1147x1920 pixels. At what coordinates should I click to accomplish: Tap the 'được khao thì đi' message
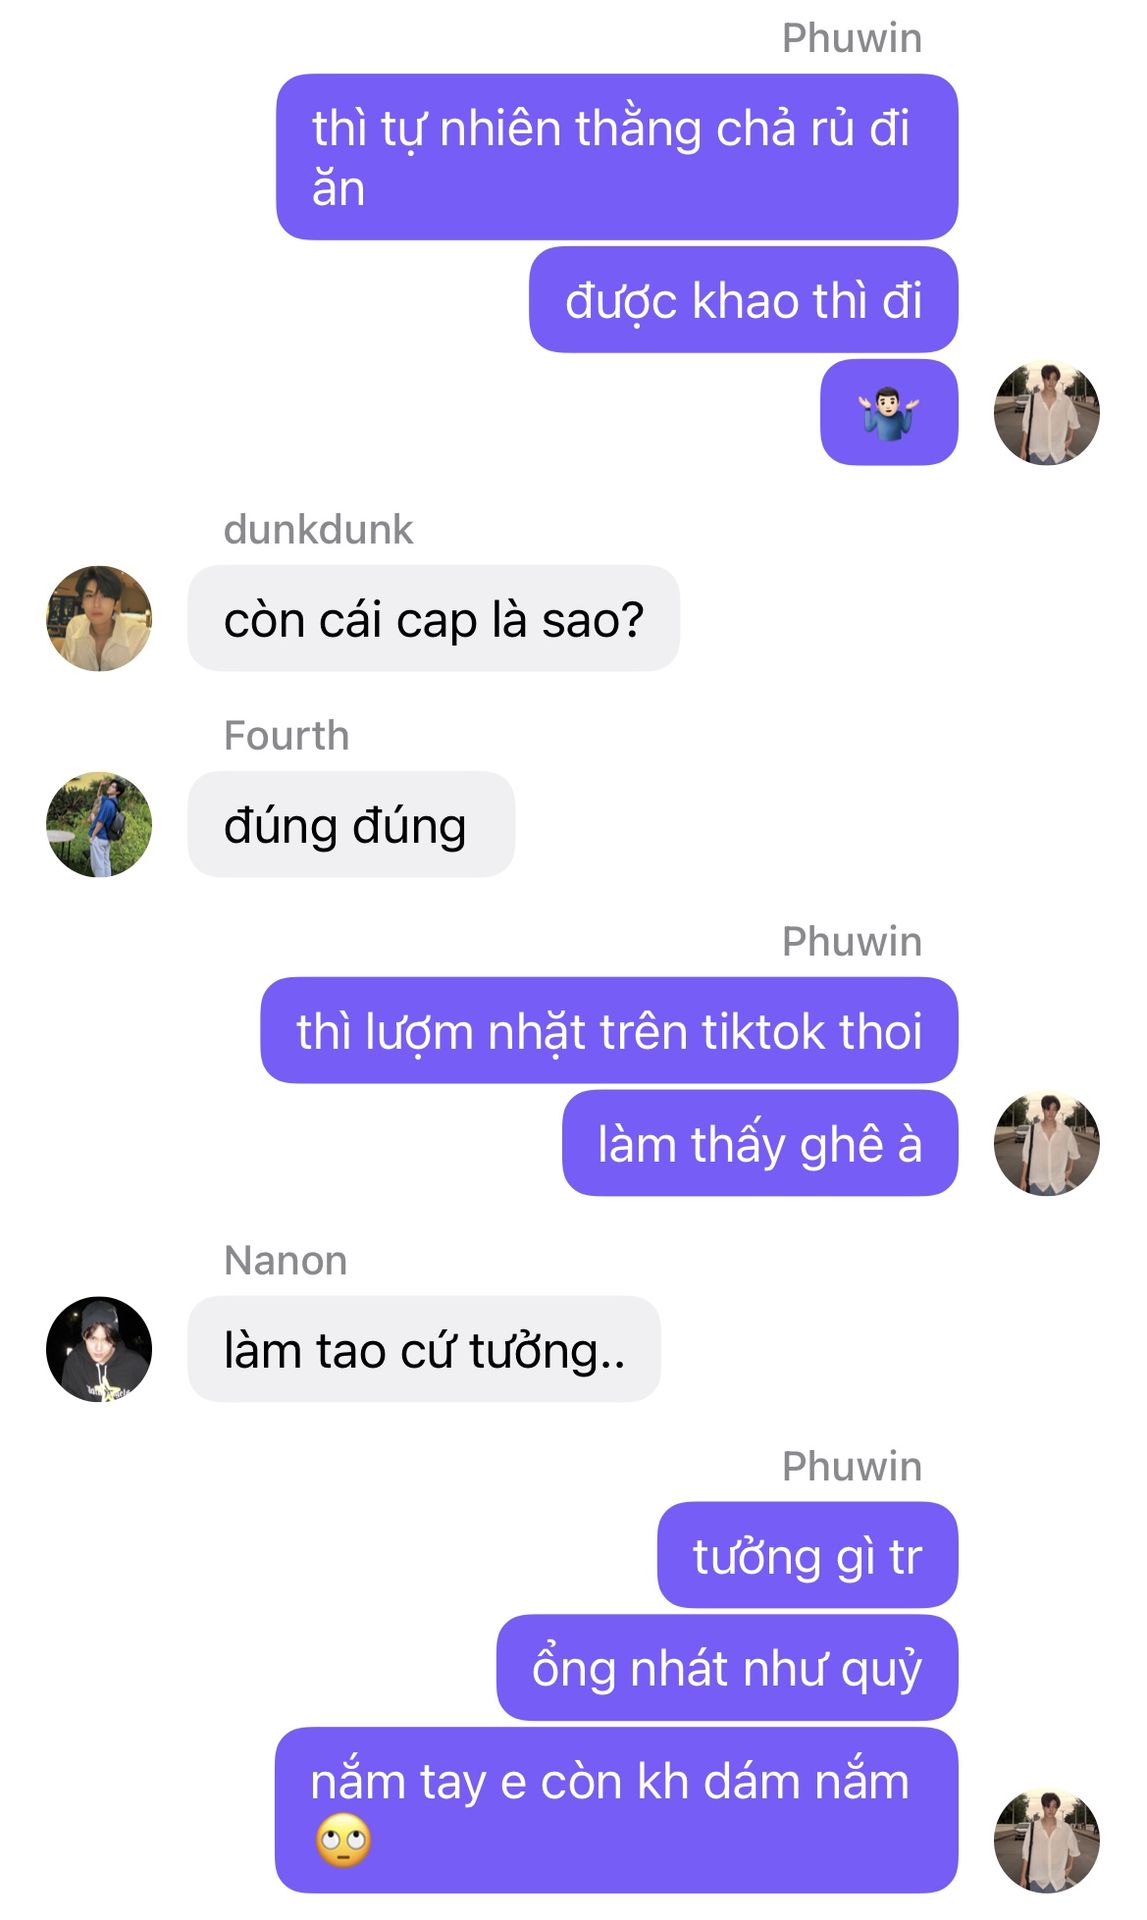click(x=743, y=299)
